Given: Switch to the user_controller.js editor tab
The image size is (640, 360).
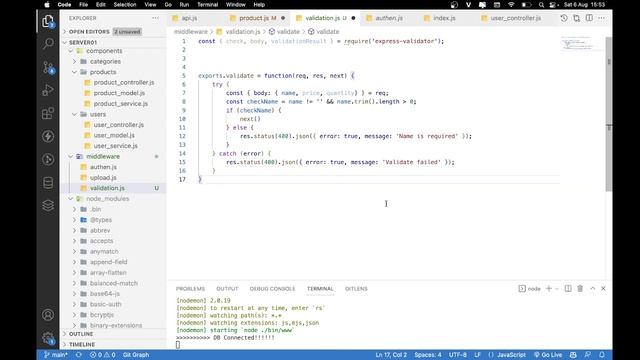Looking at the screenshot, I should (516, 18).
